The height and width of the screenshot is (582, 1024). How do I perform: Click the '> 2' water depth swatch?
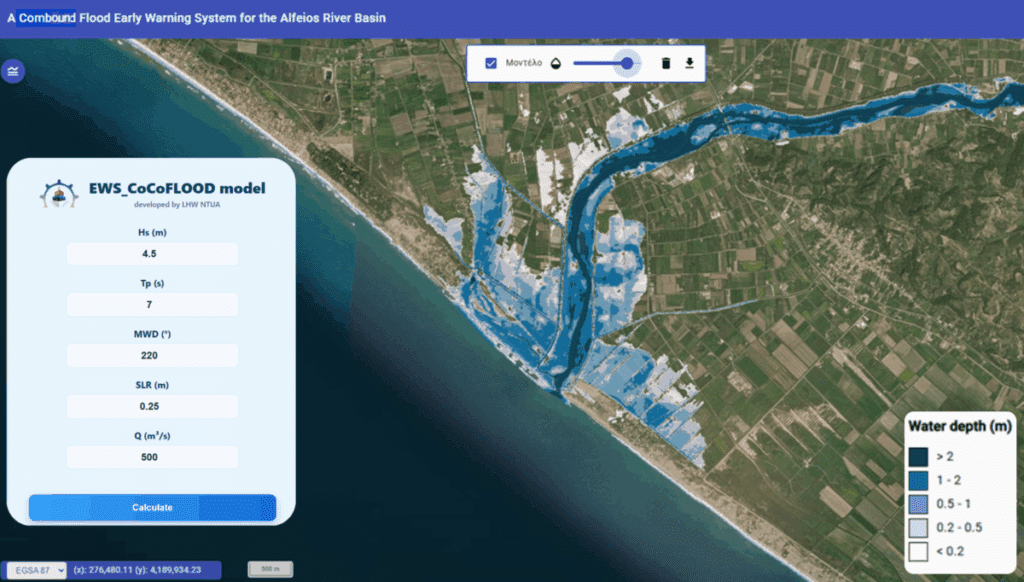click(918, 456)
